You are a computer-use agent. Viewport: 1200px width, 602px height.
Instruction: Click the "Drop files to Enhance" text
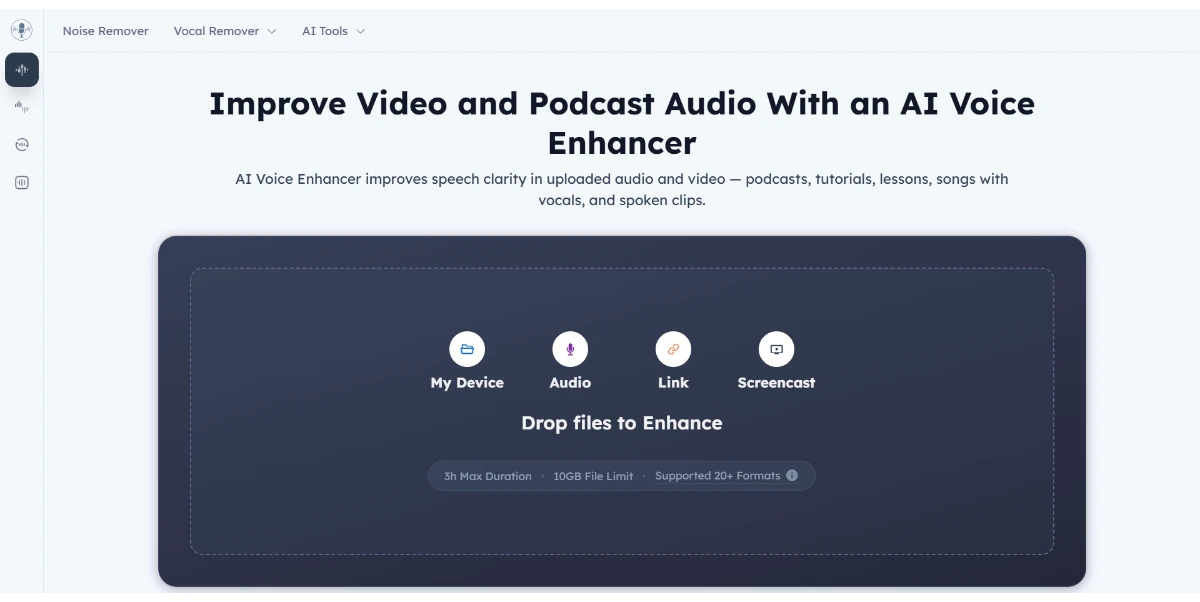pyautogui.click(x=622, y=423)
